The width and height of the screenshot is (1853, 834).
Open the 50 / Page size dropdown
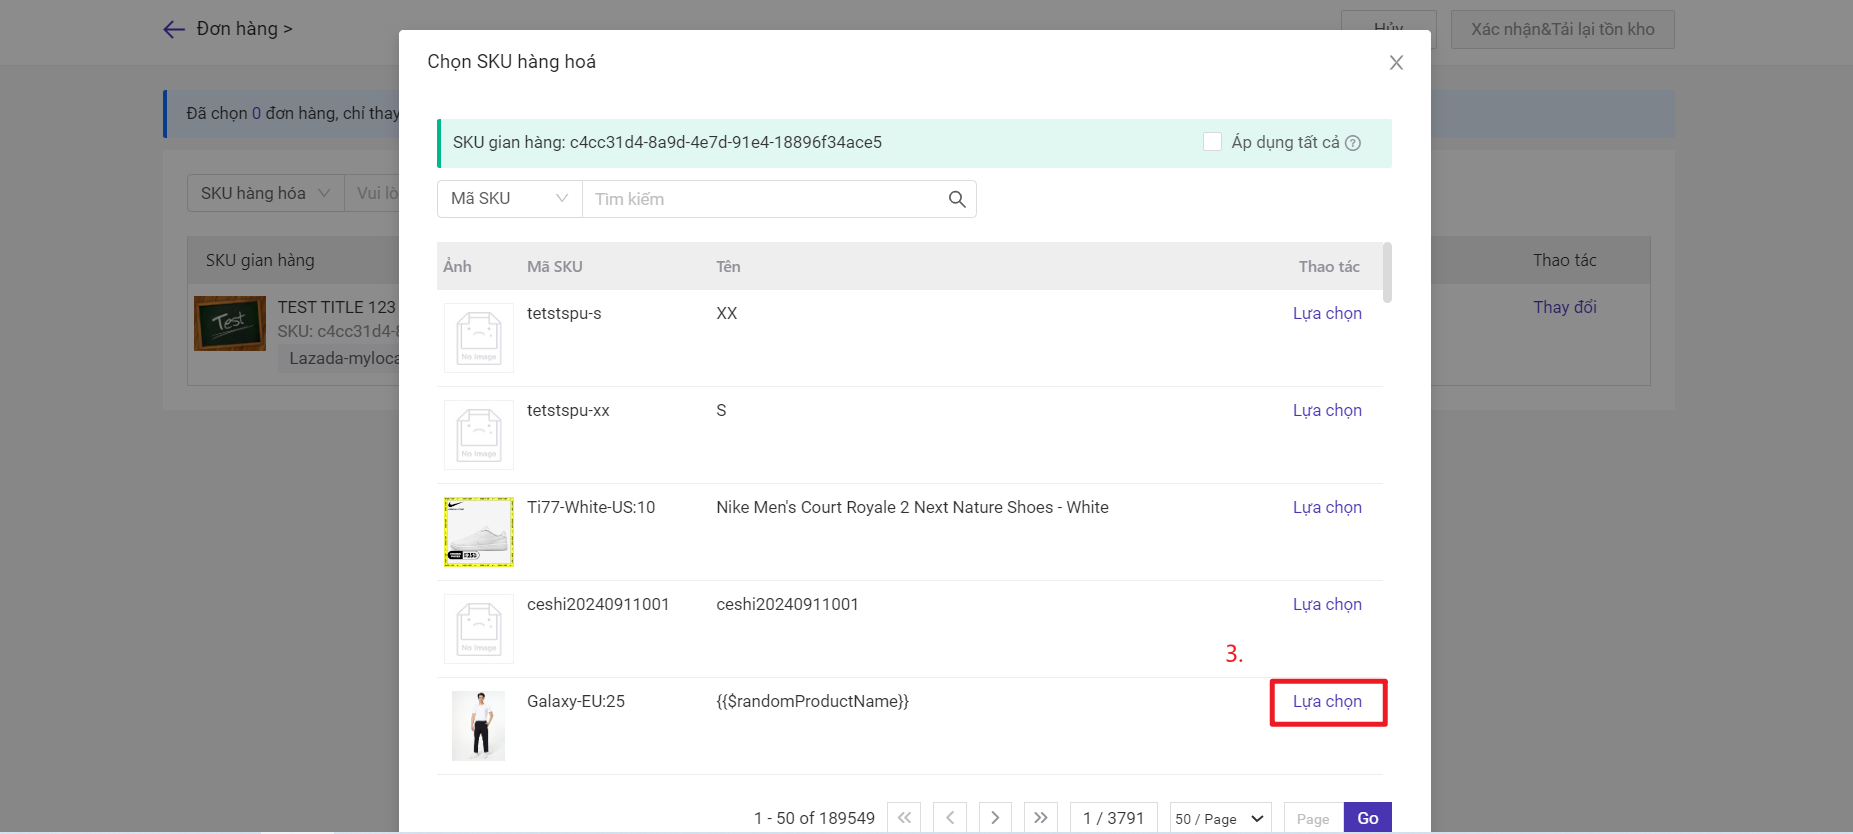pyautogui.click(x=1220, y=818)
